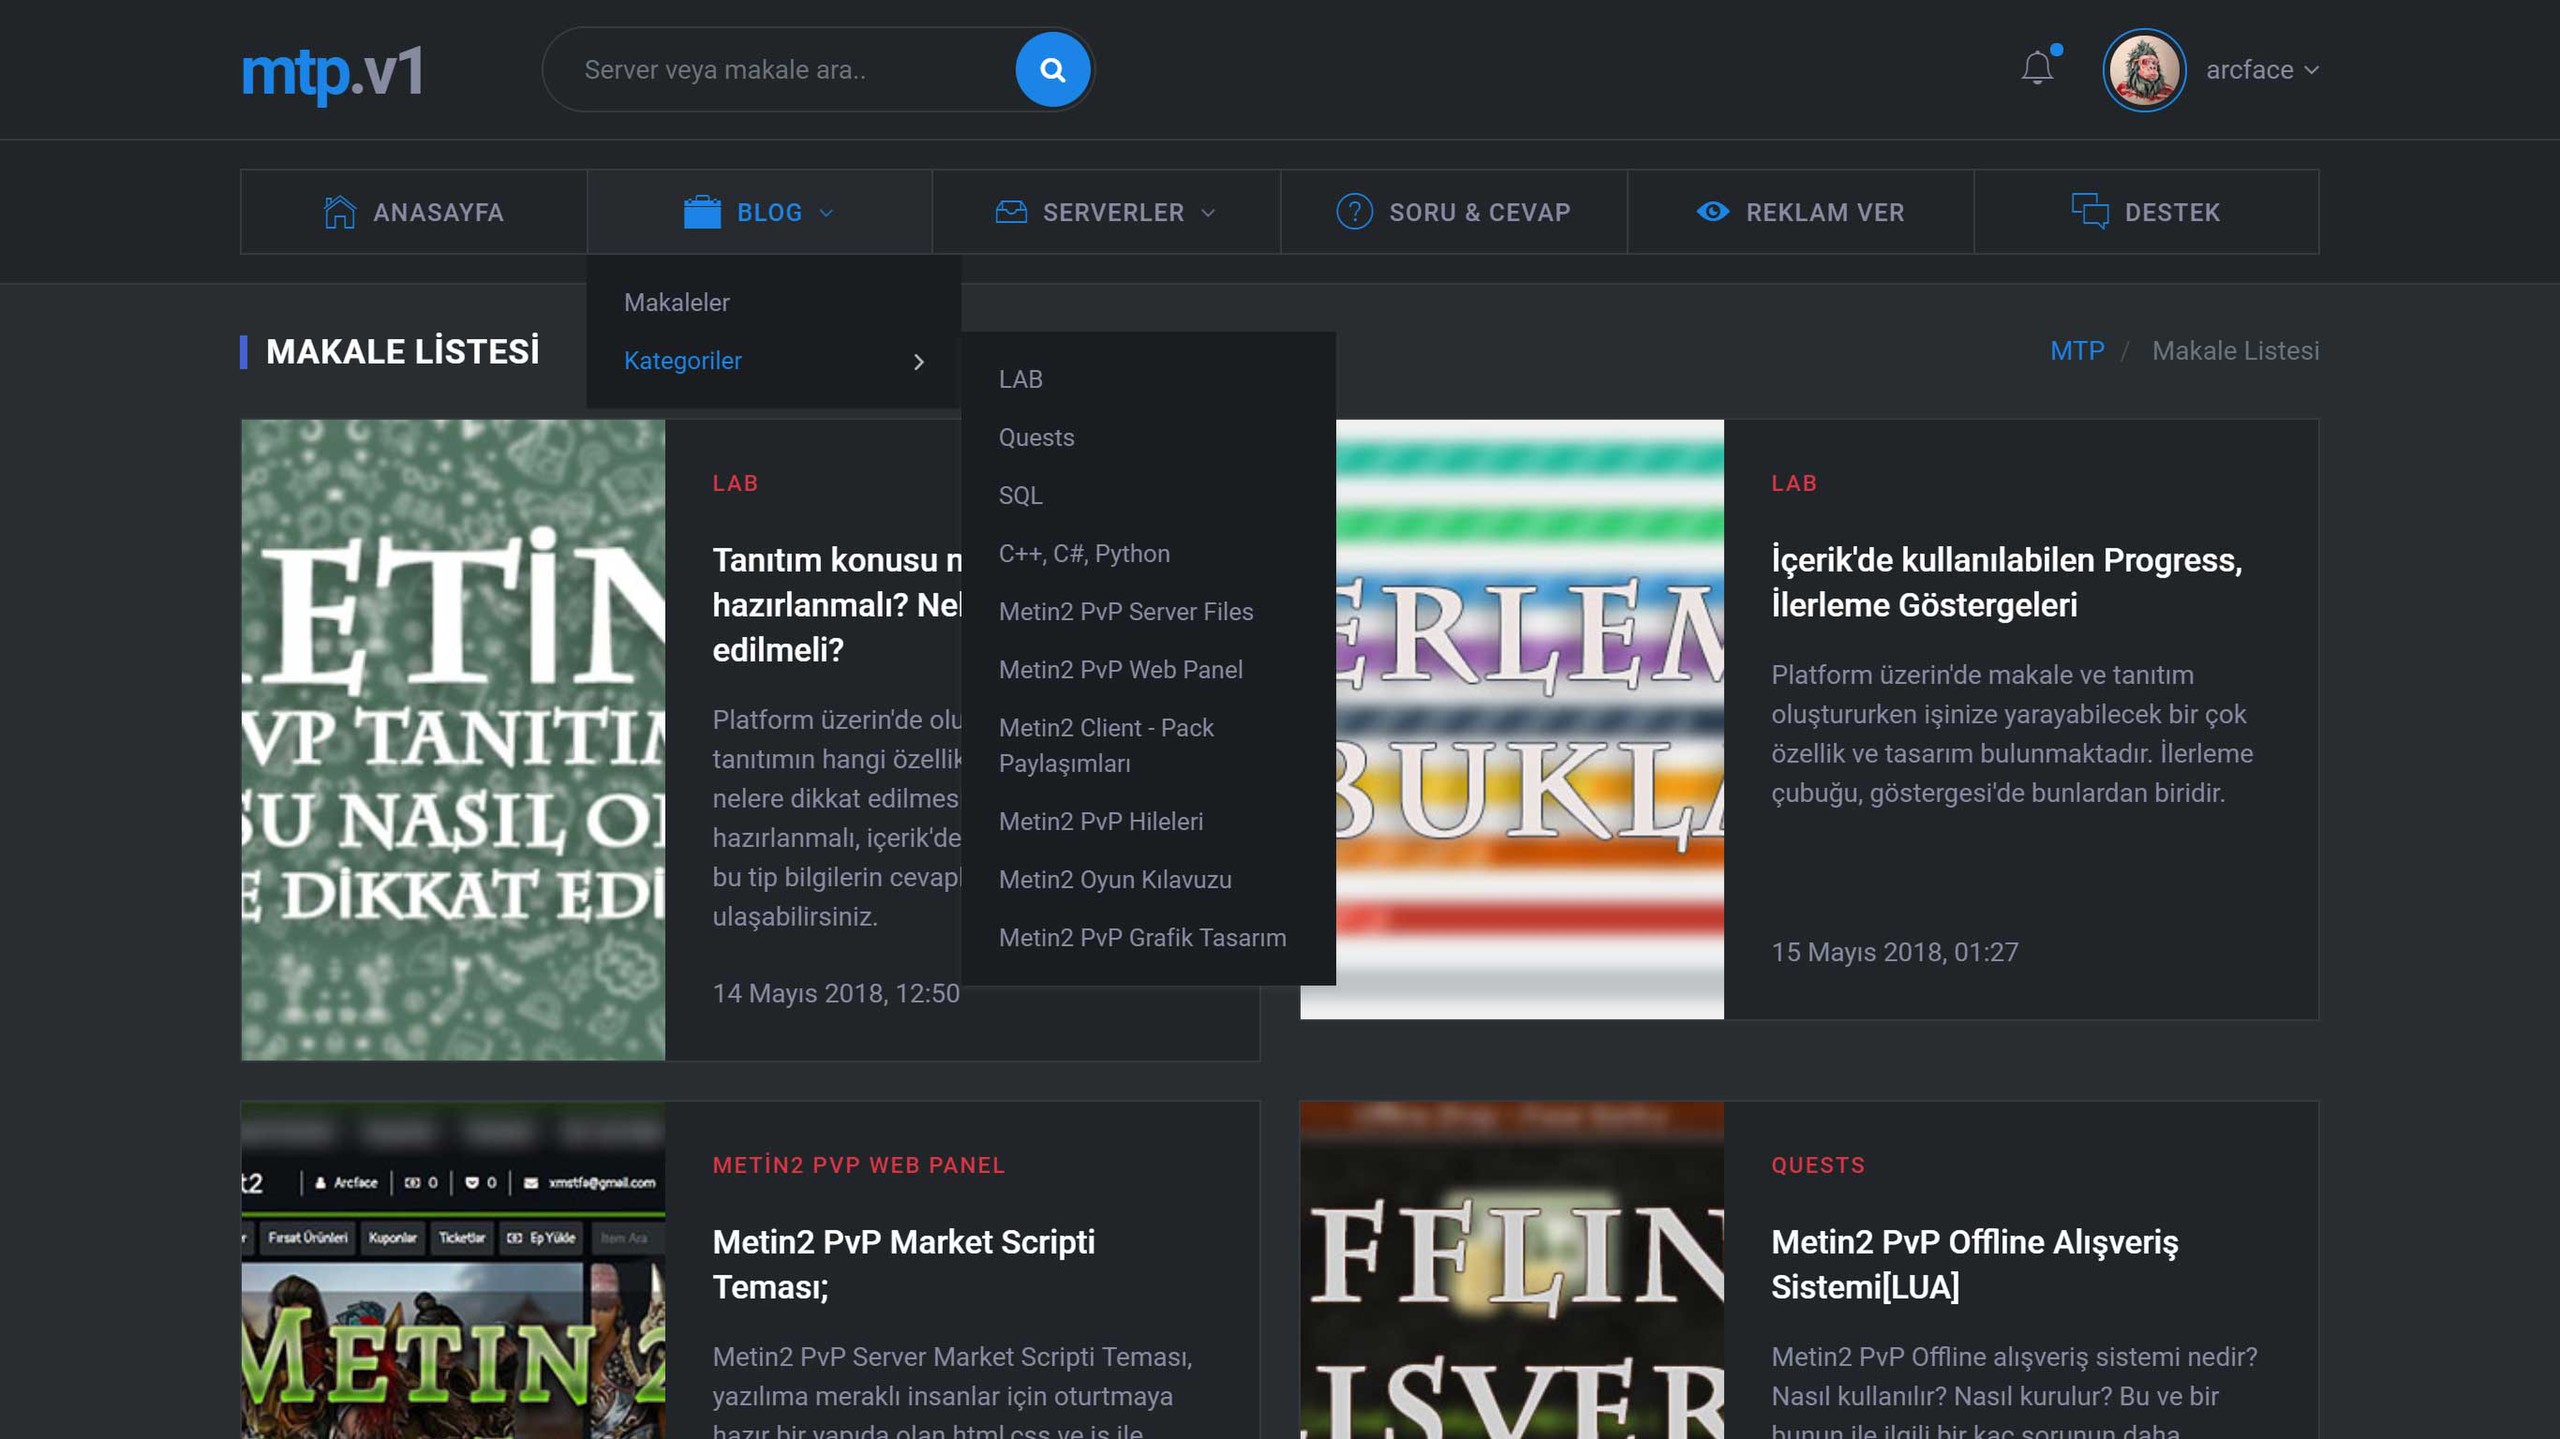Screen dimensions: 2560x1439
Task: Click the eye icon beside REKLAM VER
Action: point(1712,212)
